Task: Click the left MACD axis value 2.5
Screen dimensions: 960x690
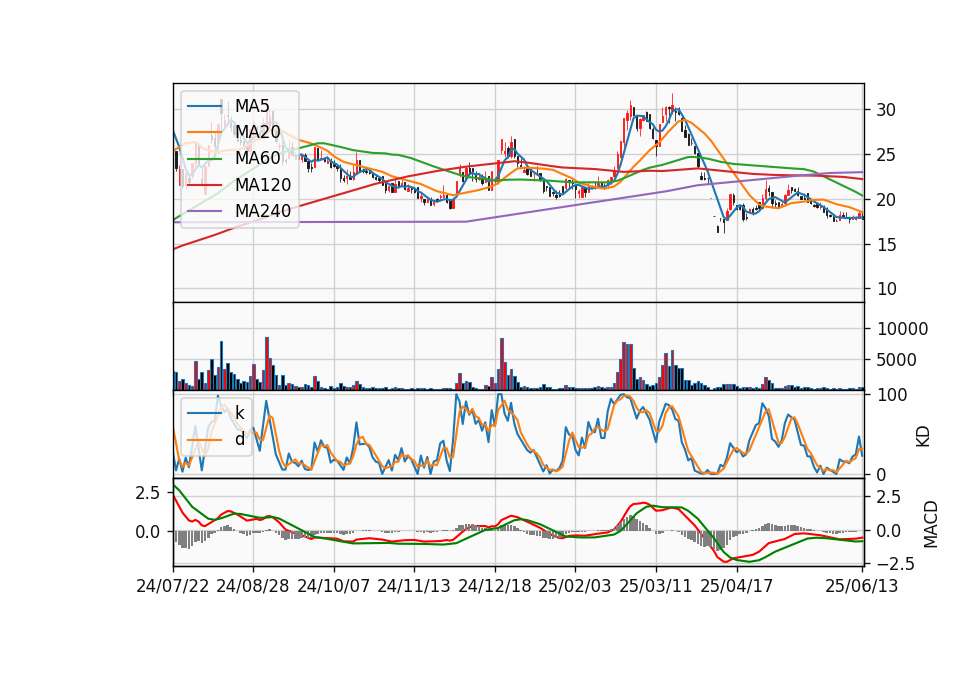Action: point(147,493)
